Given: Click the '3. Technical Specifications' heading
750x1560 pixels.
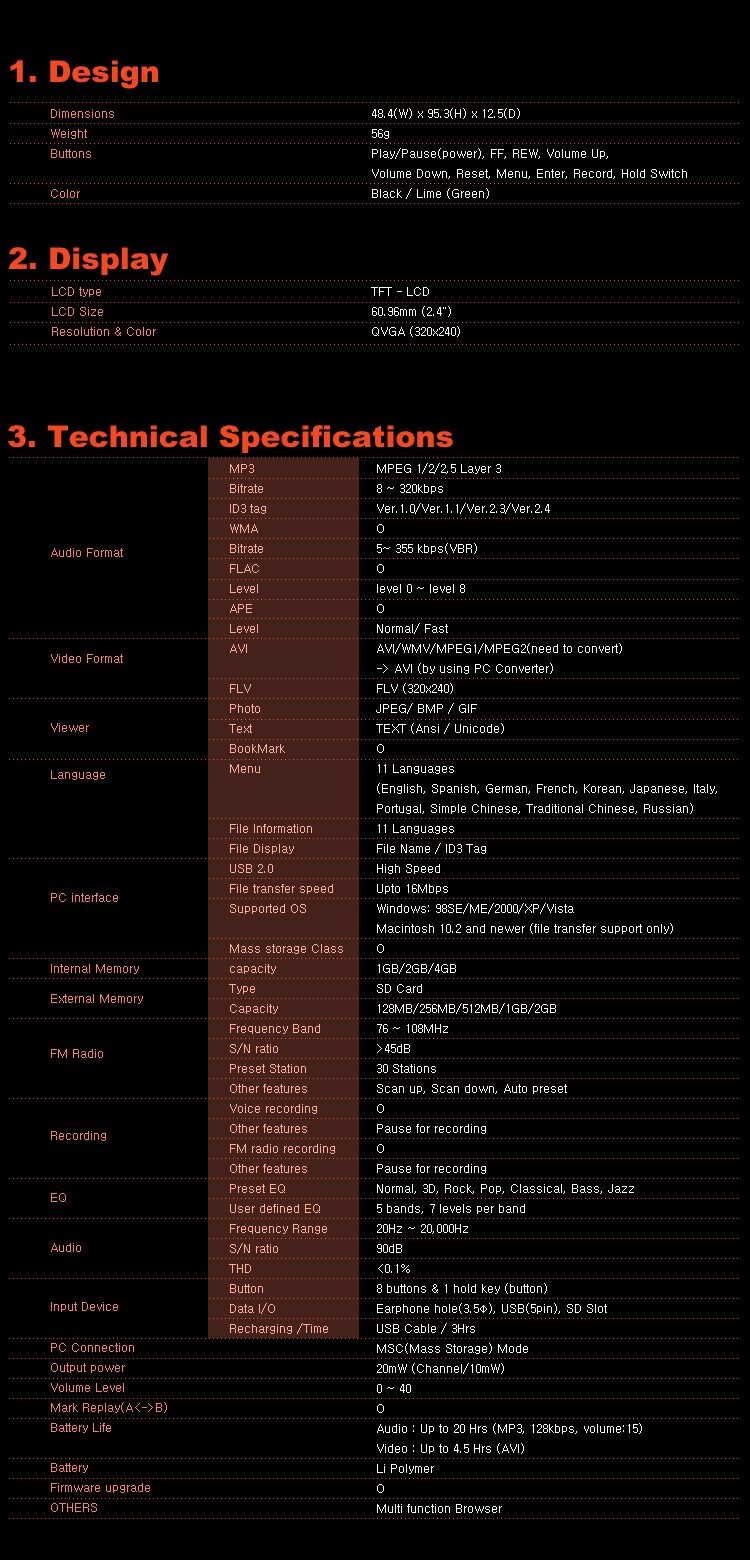Looking at the screenshot, I should pos(231,437).
